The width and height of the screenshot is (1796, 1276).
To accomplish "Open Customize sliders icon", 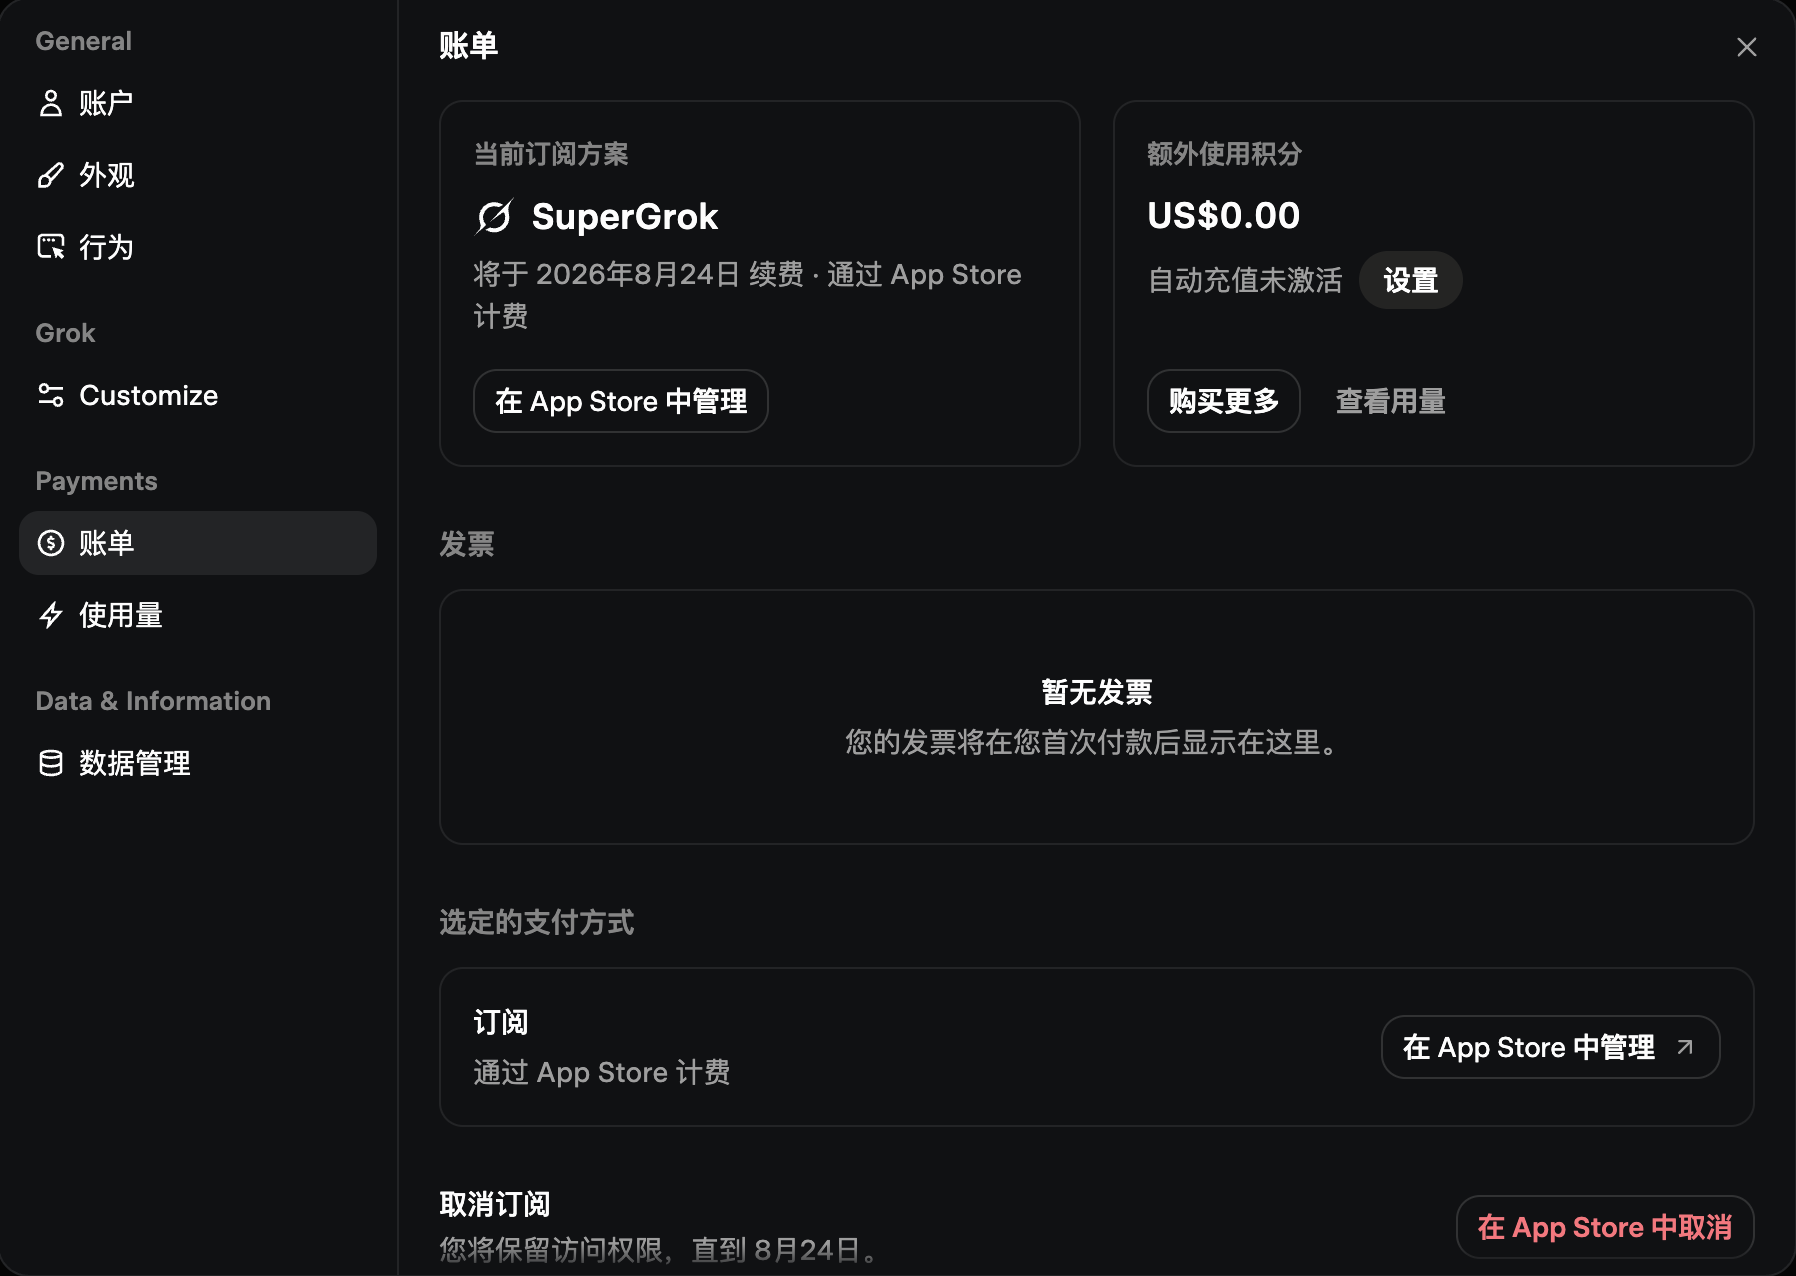I will point(50,395).
